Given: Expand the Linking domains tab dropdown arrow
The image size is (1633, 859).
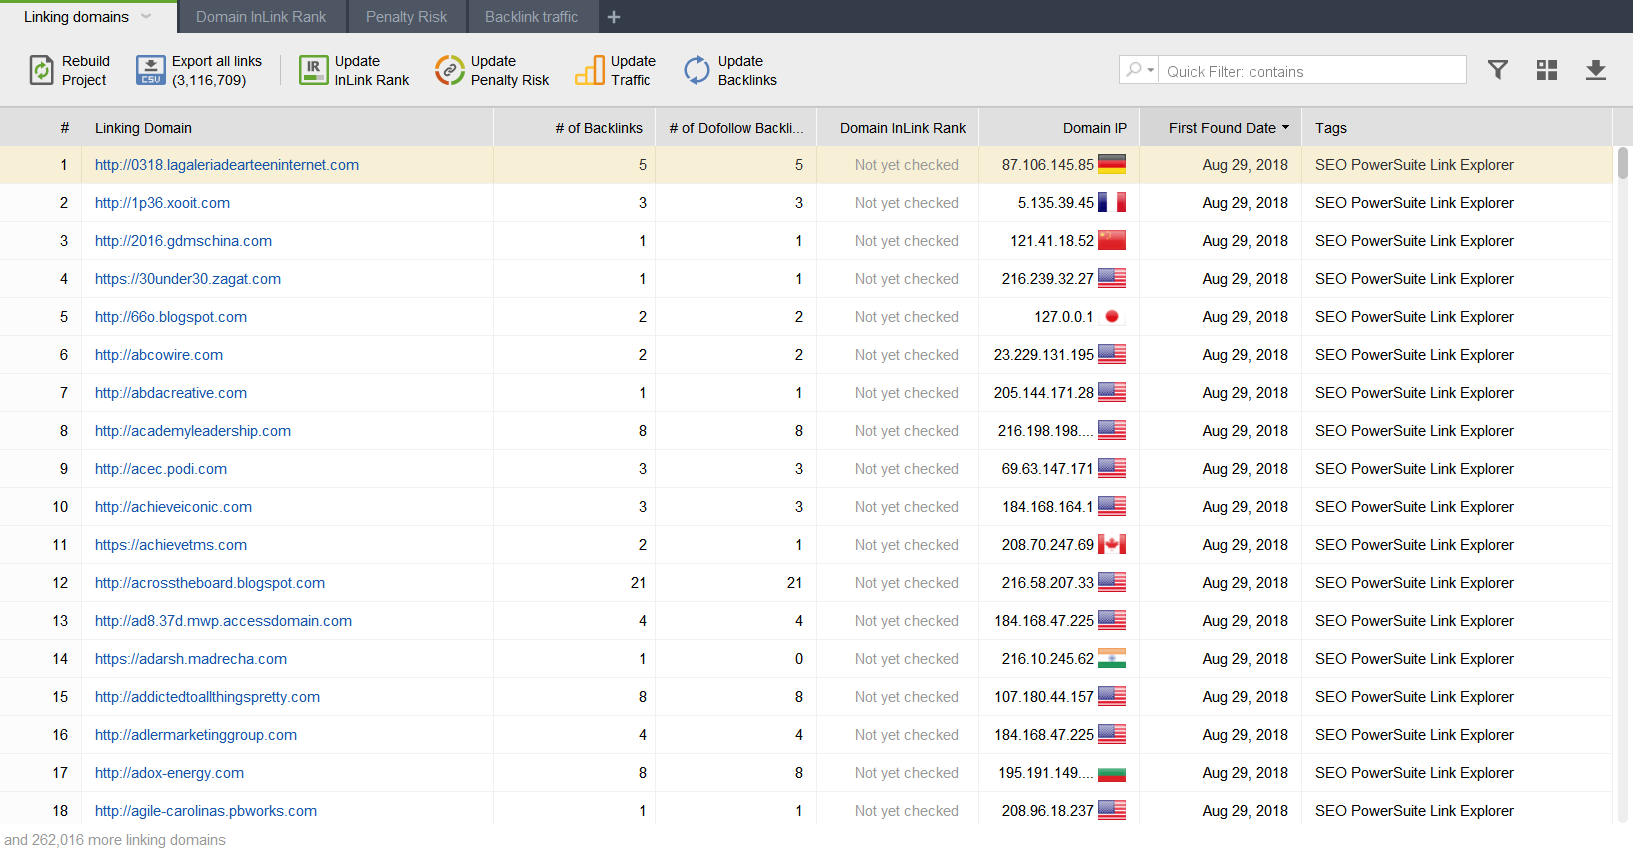Looking at the screenshot, I should (x=146, y=16).
